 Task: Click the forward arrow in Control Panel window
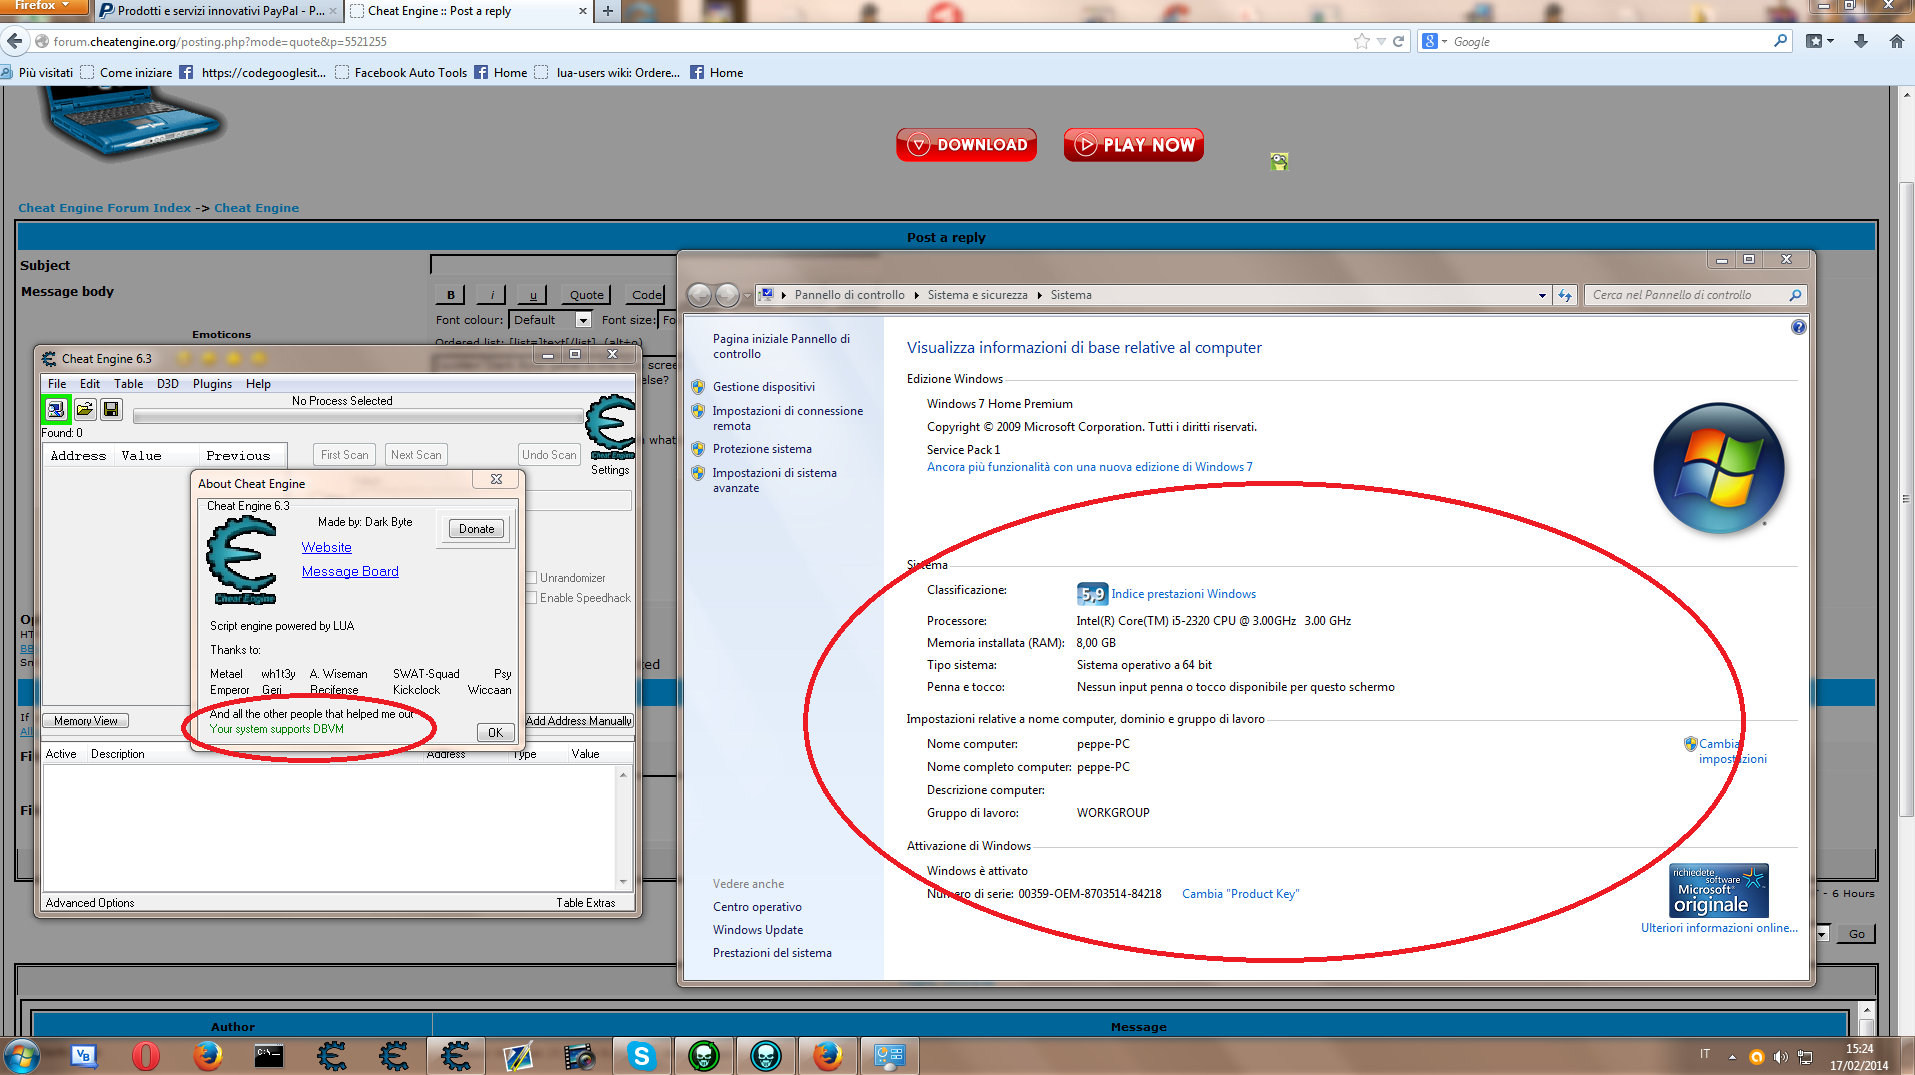[728, 295]
